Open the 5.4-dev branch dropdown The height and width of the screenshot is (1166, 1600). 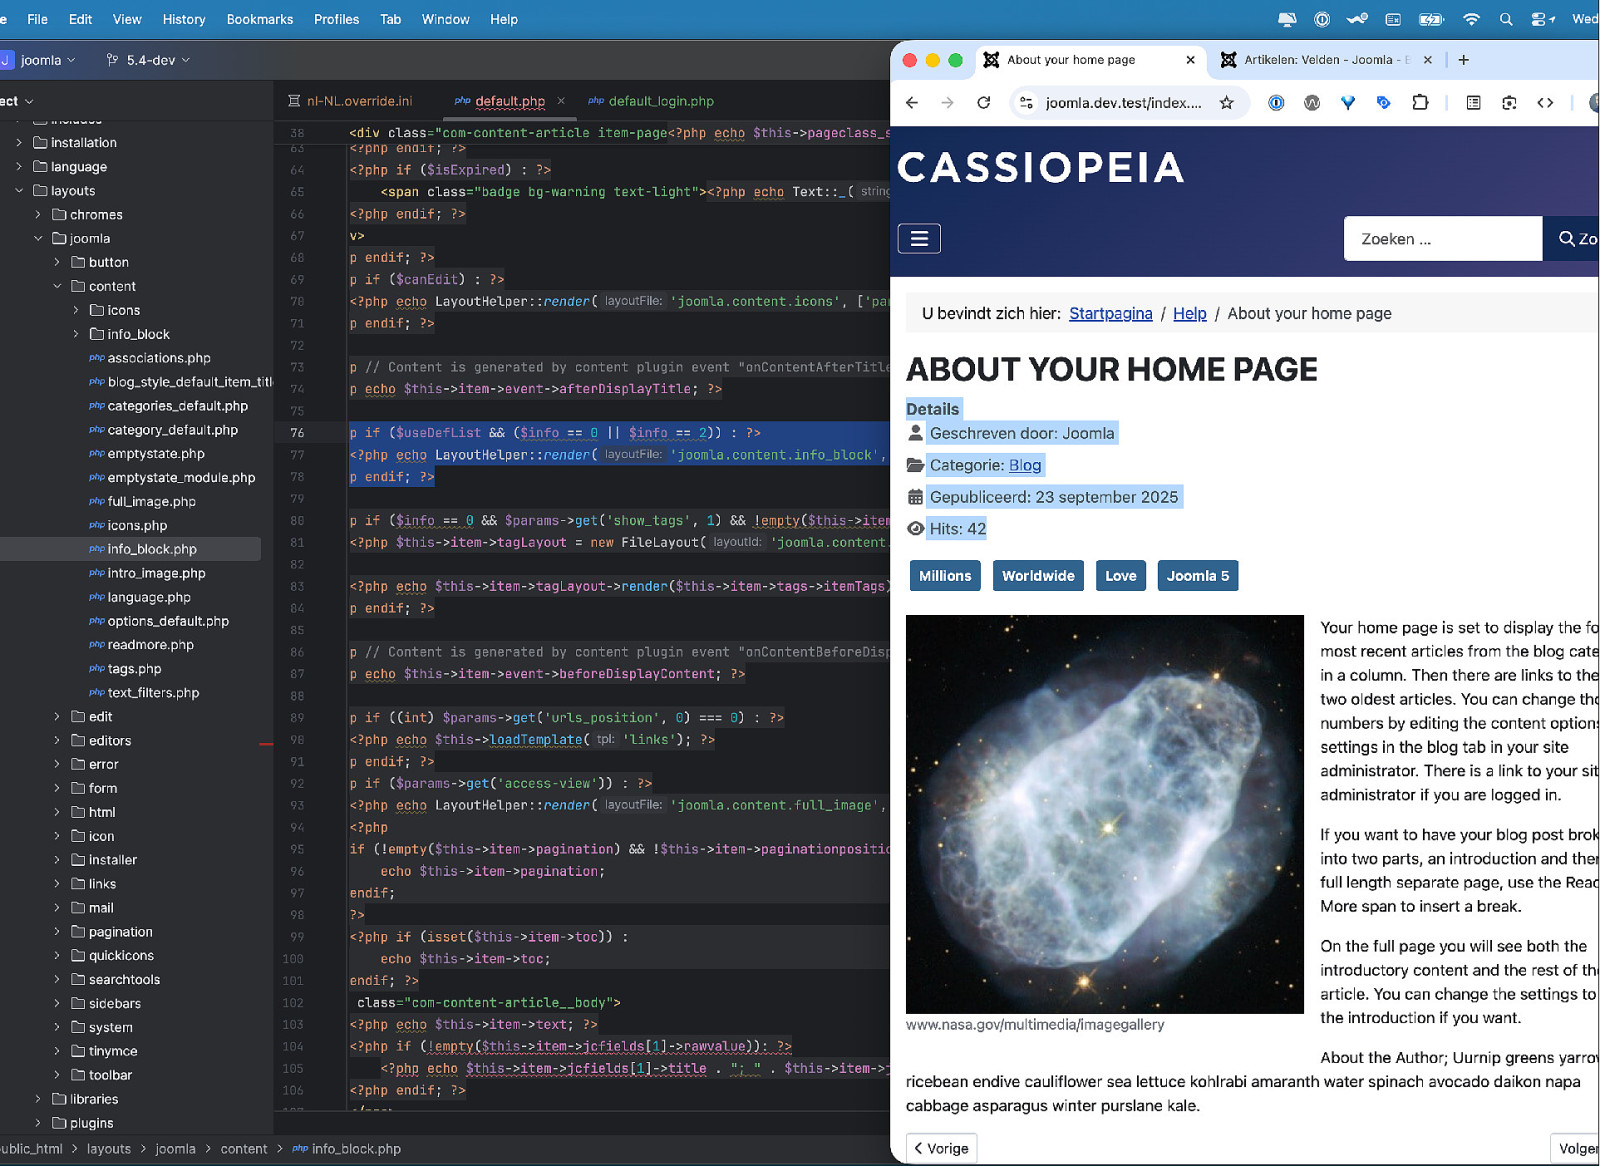[148, 60]
